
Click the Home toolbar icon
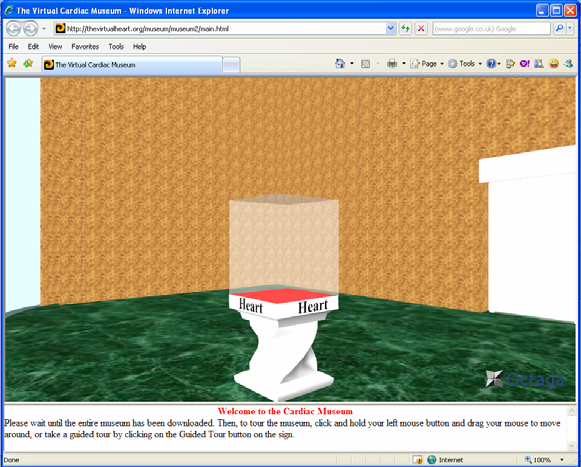coord(340,64)
